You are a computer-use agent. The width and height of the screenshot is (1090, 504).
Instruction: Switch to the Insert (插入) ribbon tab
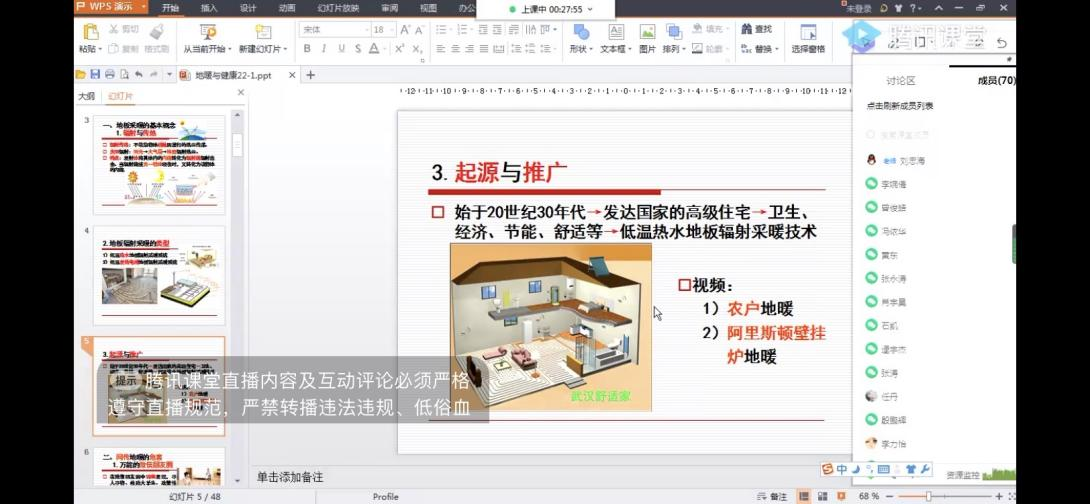click(x=209, y=8)
